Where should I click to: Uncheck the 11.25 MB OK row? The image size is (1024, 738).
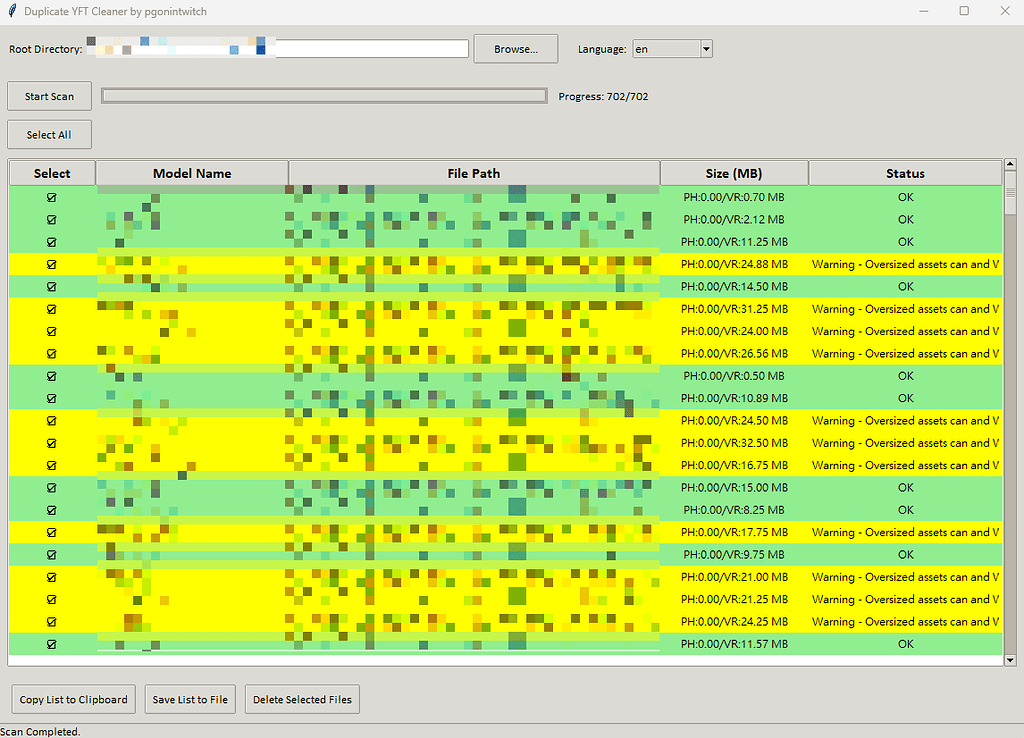coord(51,242)
